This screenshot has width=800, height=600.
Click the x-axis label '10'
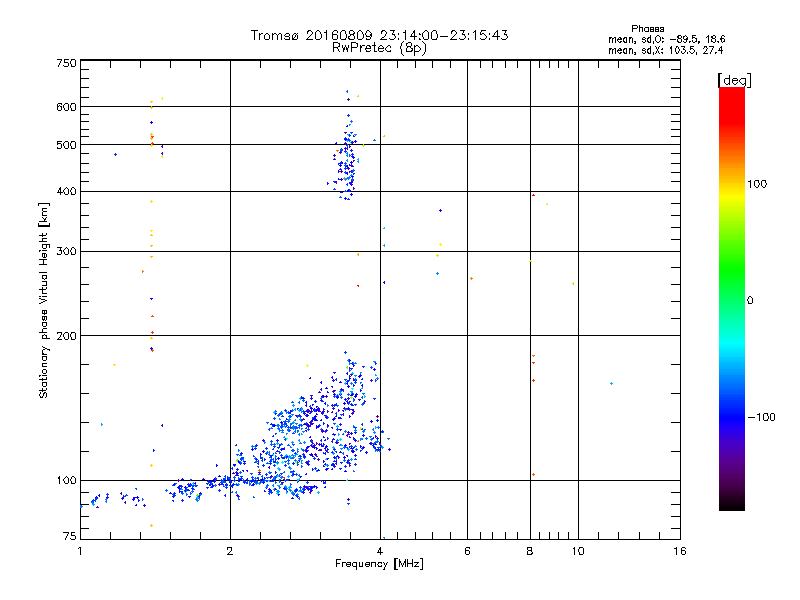click(578, 551)
